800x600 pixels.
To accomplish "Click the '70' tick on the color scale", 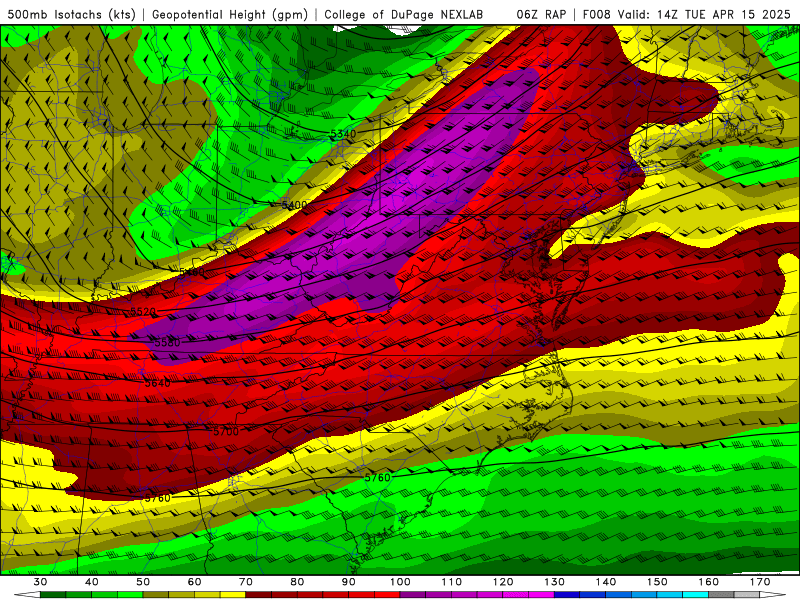I will click(x=246, y=582).
